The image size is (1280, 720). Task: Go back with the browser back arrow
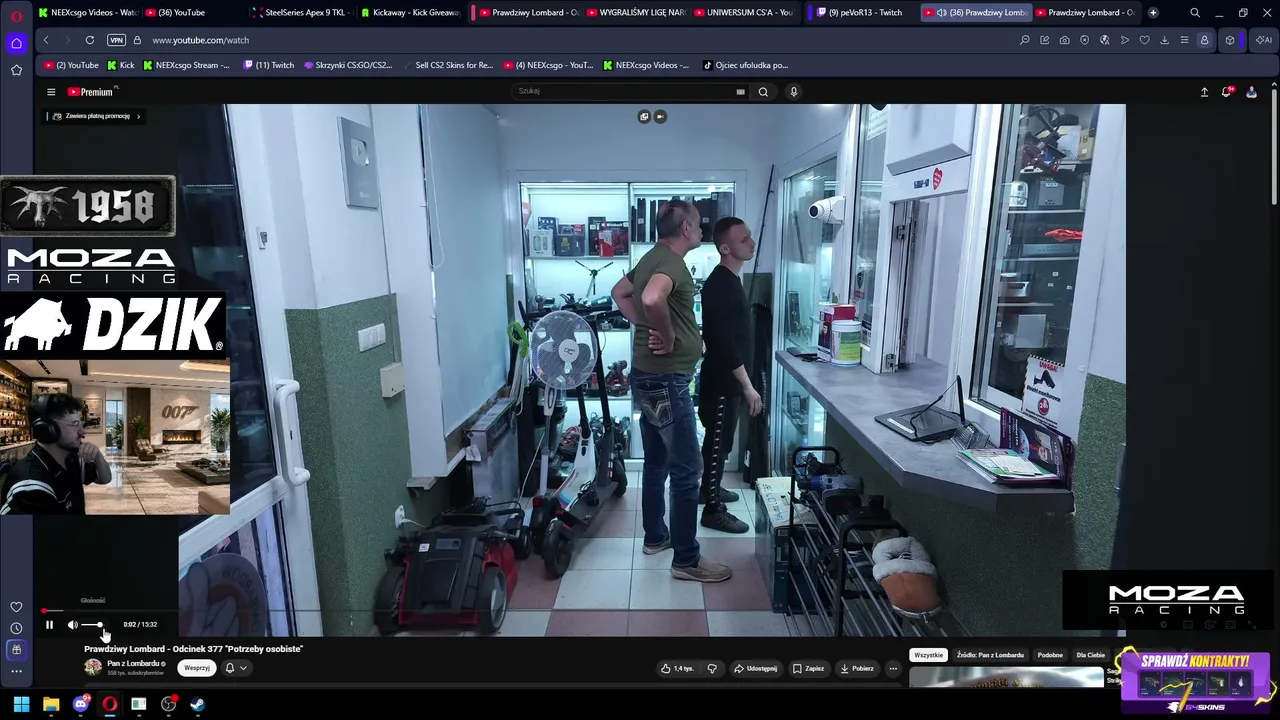click(x=46, y=40)
